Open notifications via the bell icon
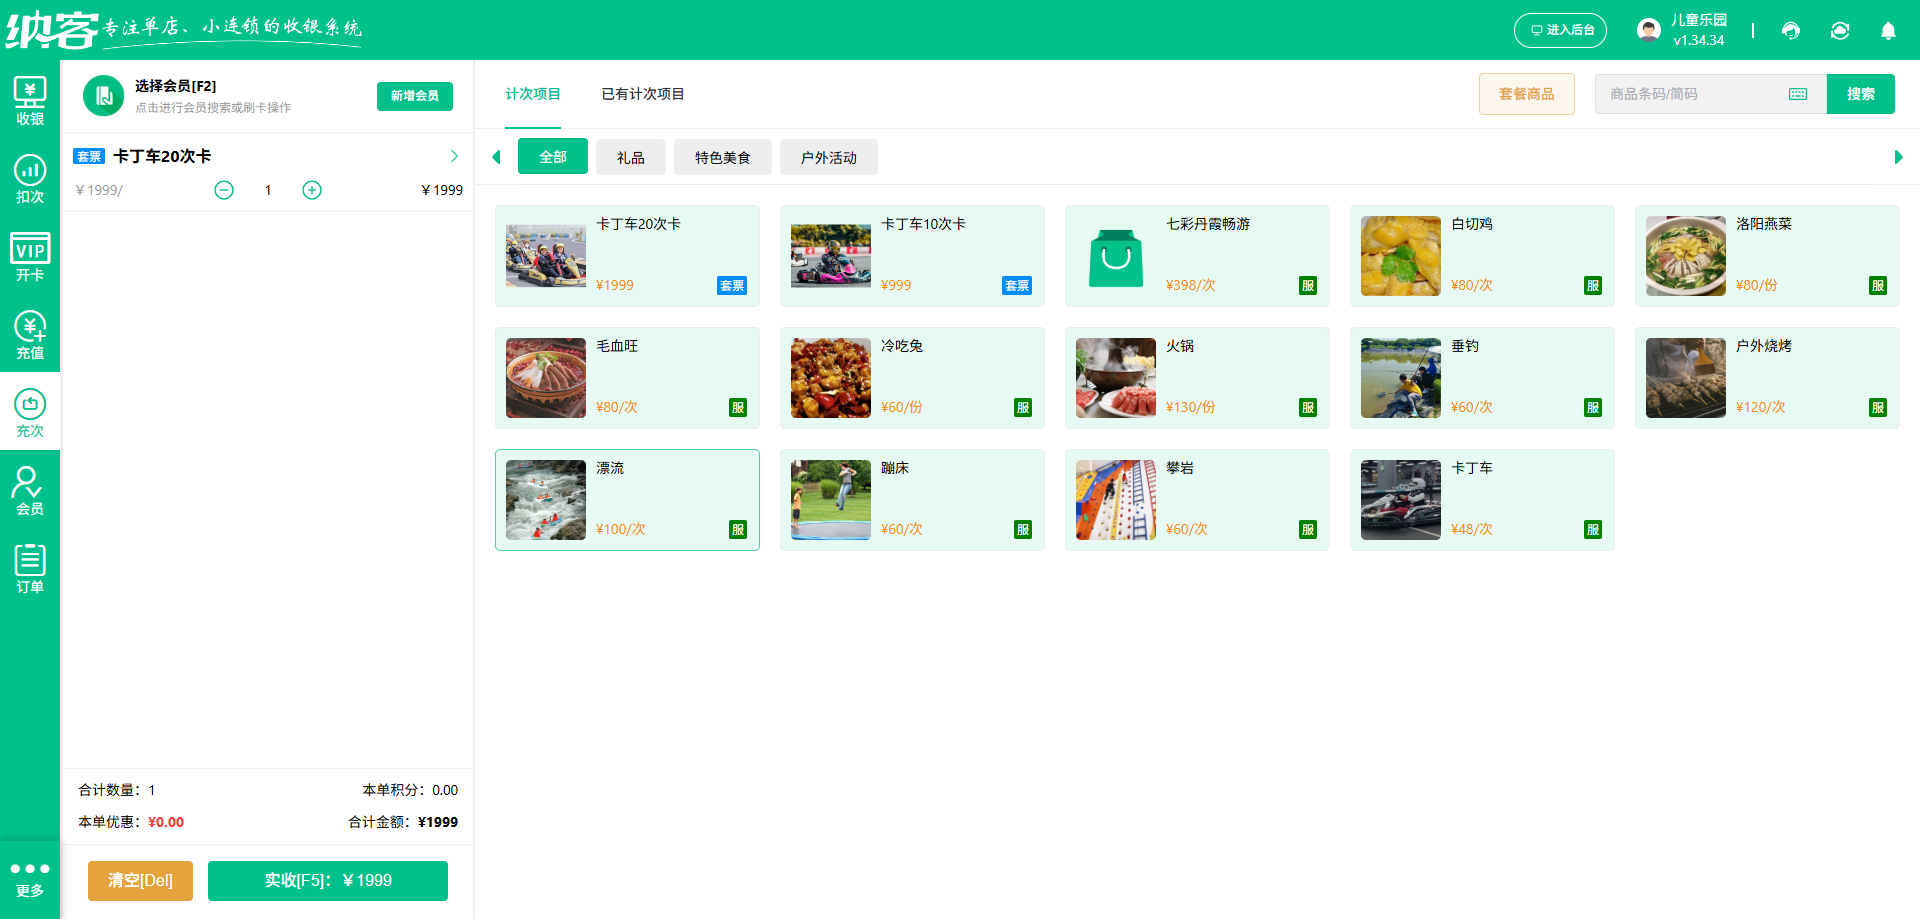Viewport: 1920px width, 919px height. tap(1888, 31)
